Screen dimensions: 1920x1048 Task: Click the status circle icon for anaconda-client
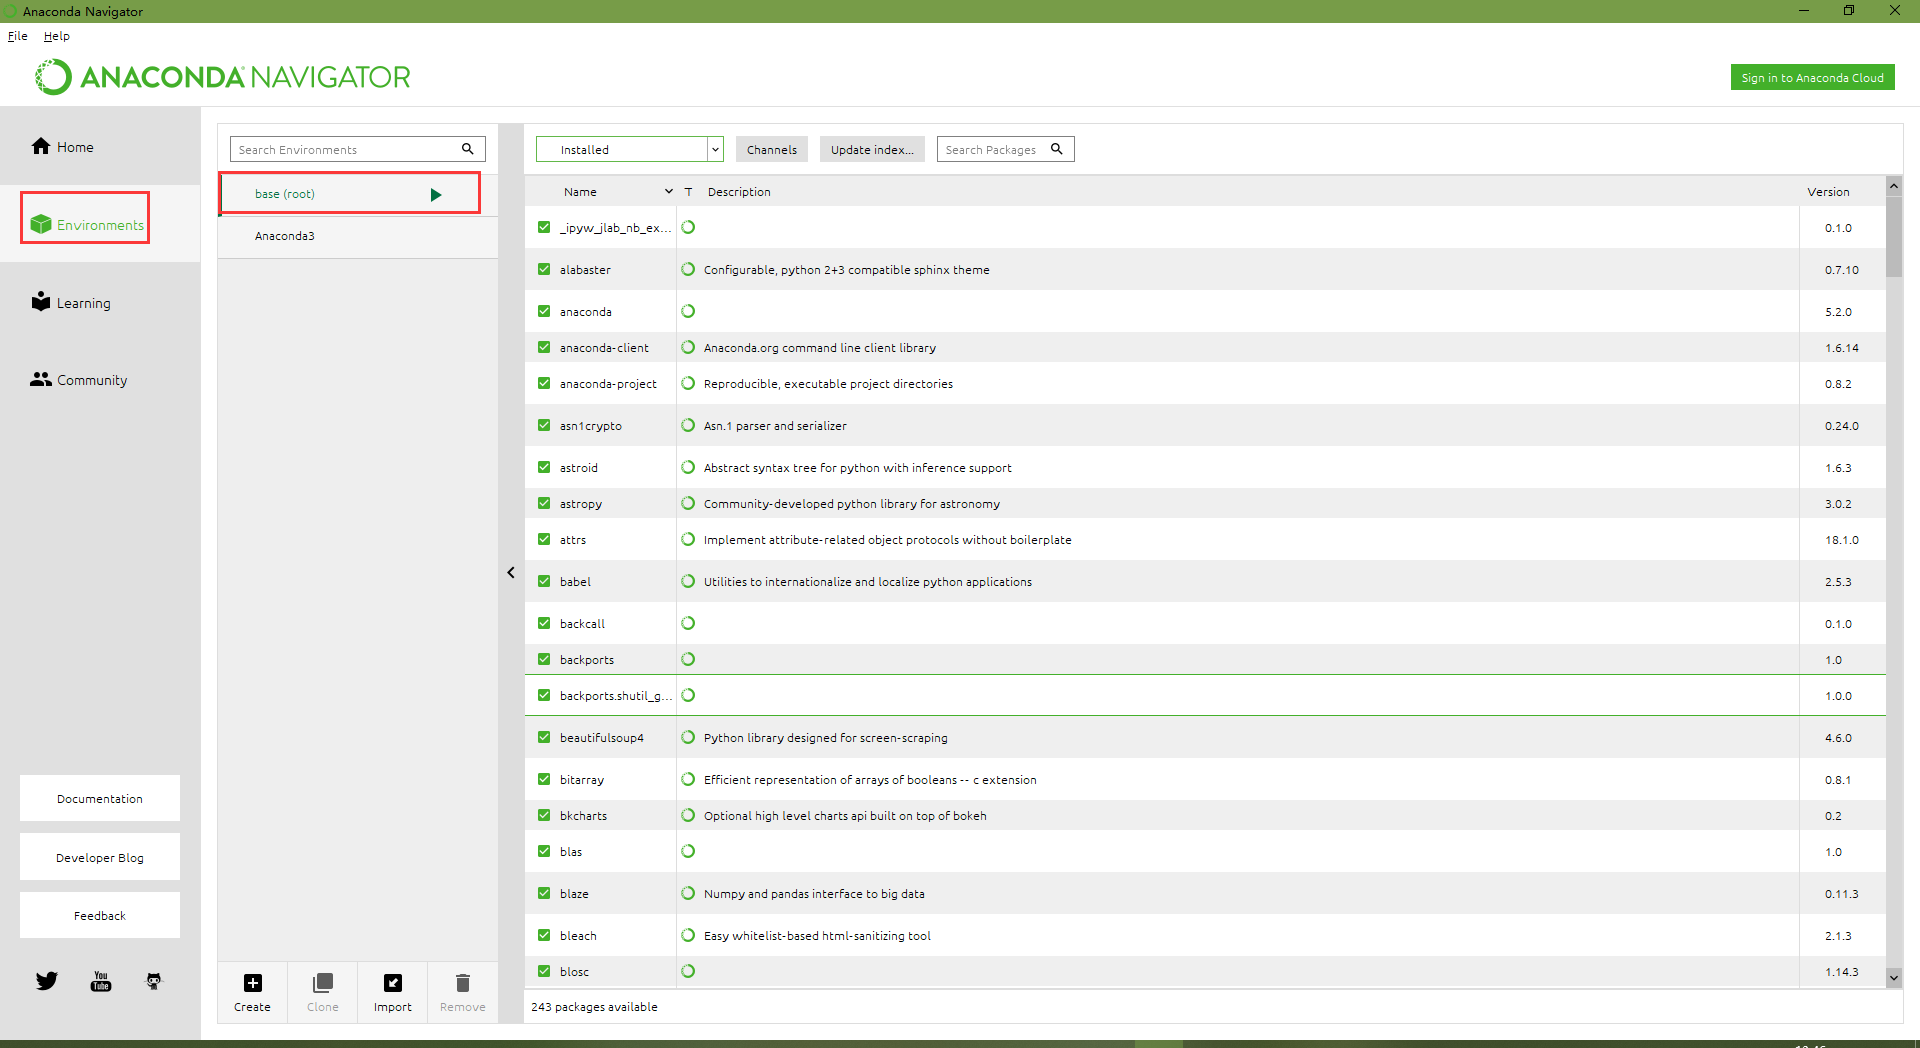(688, 347)
